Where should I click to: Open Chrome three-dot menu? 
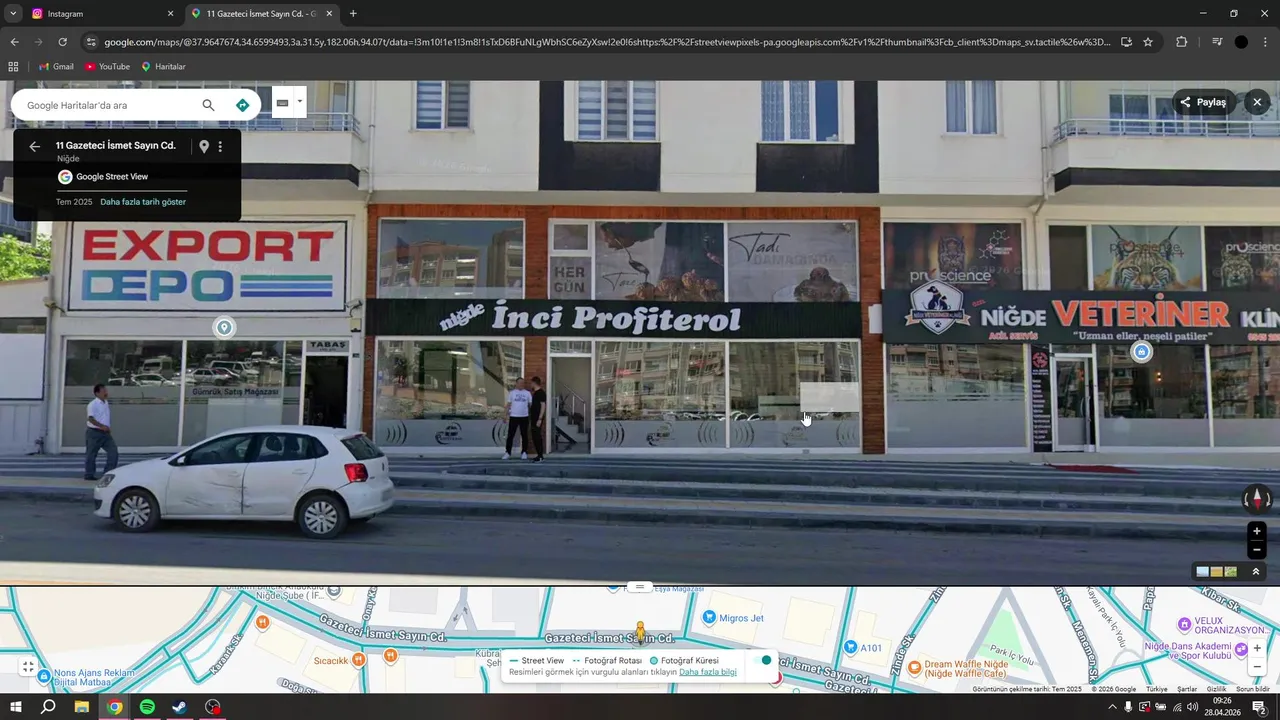1266,42
